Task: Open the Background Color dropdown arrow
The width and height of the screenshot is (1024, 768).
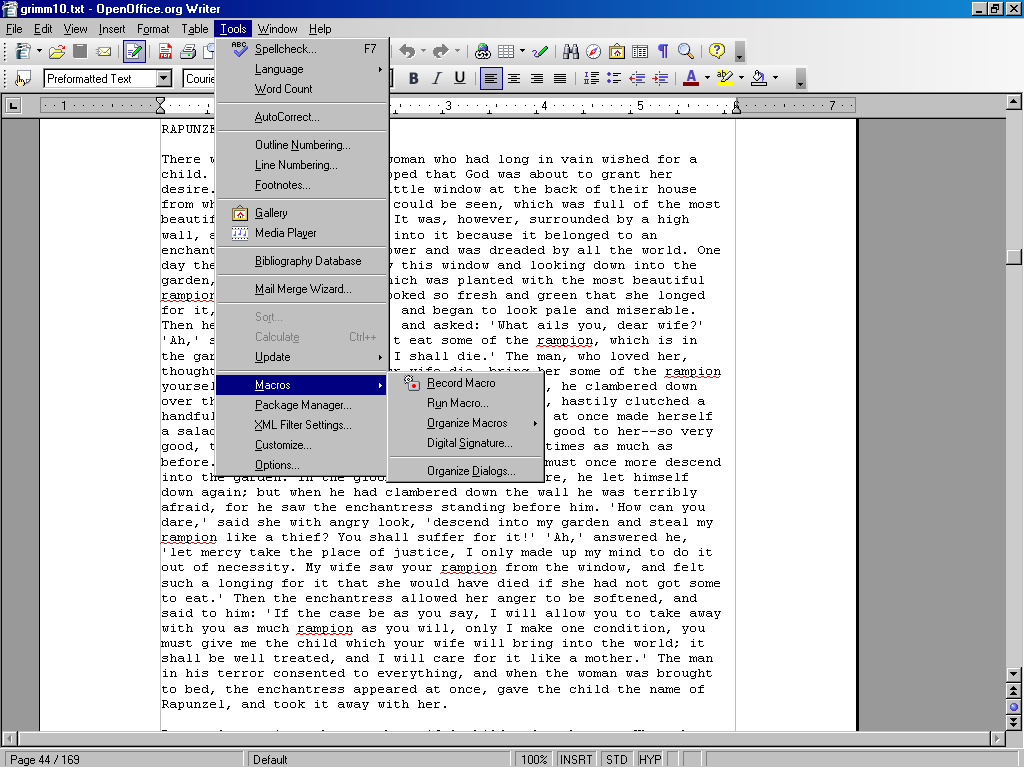Action: (775, 78)
